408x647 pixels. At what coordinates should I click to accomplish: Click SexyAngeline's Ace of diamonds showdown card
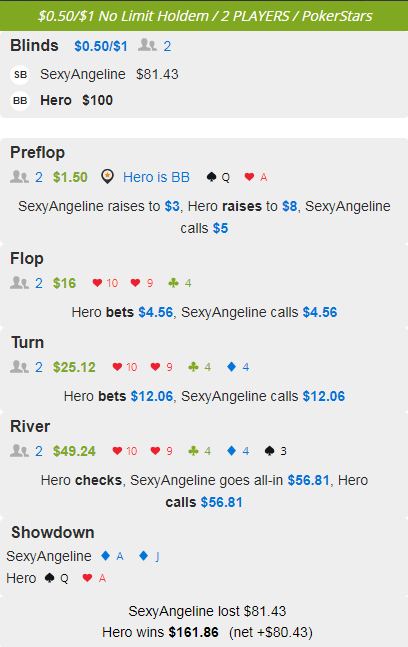(112, 556)
